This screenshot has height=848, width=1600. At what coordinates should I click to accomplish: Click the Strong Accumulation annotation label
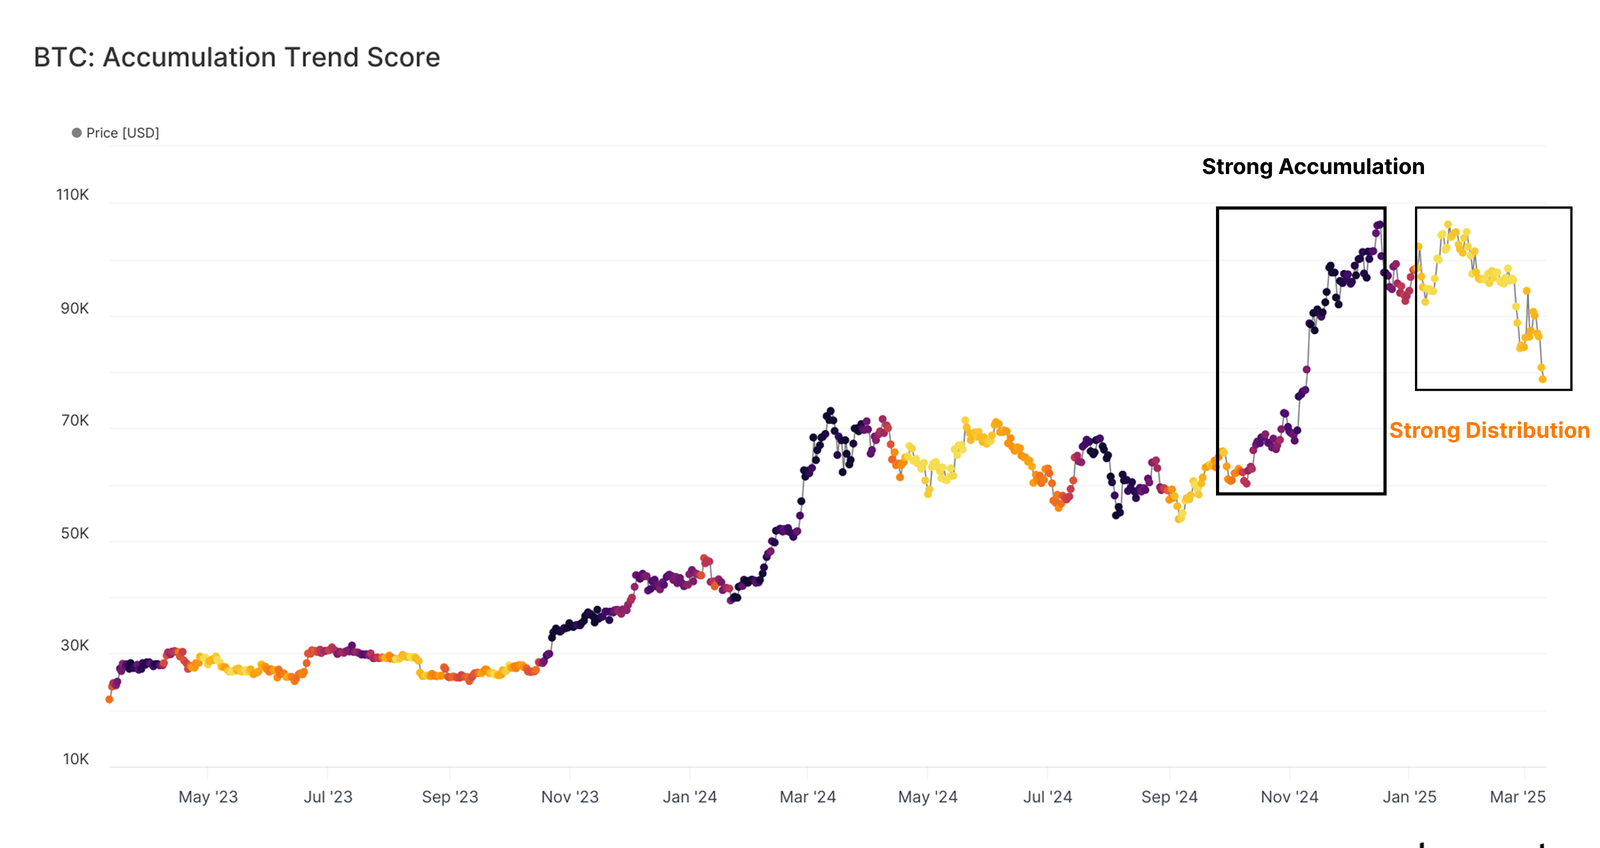click(x=1312, y=167)
